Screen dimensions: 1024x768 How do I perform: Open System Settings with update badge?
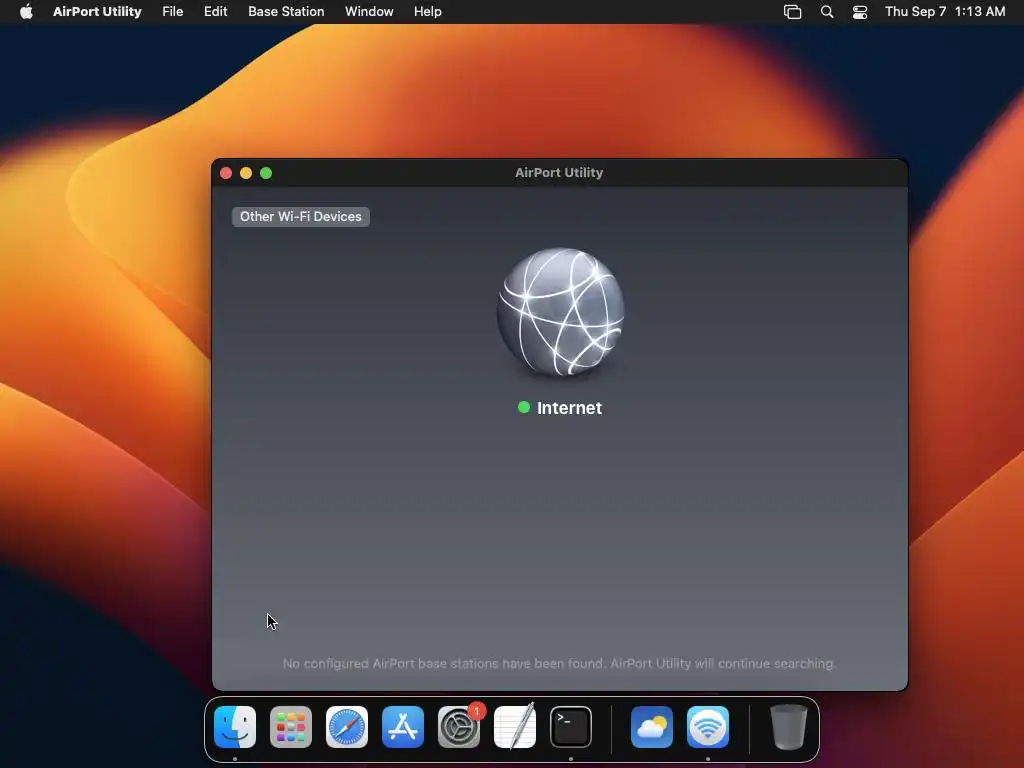coord(459,726)
